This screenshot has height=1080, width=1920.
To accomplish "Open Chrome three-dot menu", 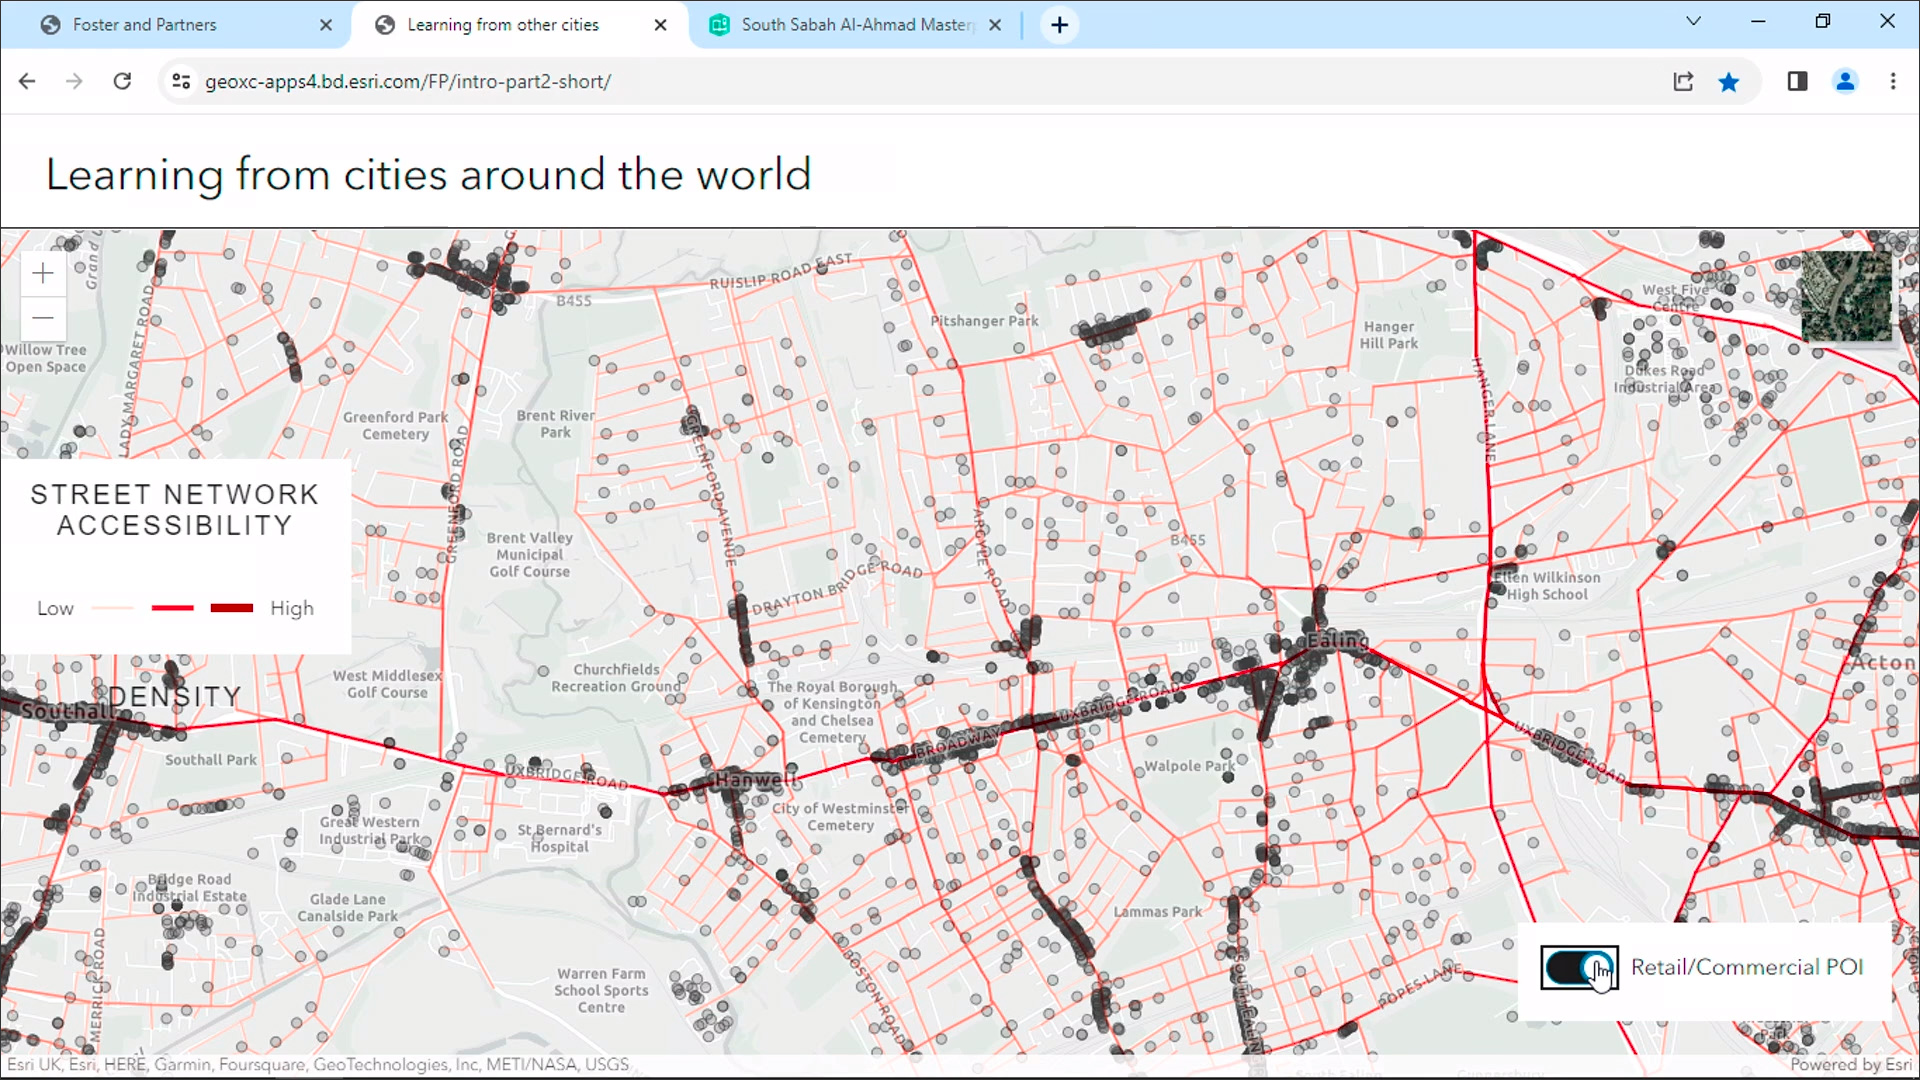I will click(x=1893, y=81).
